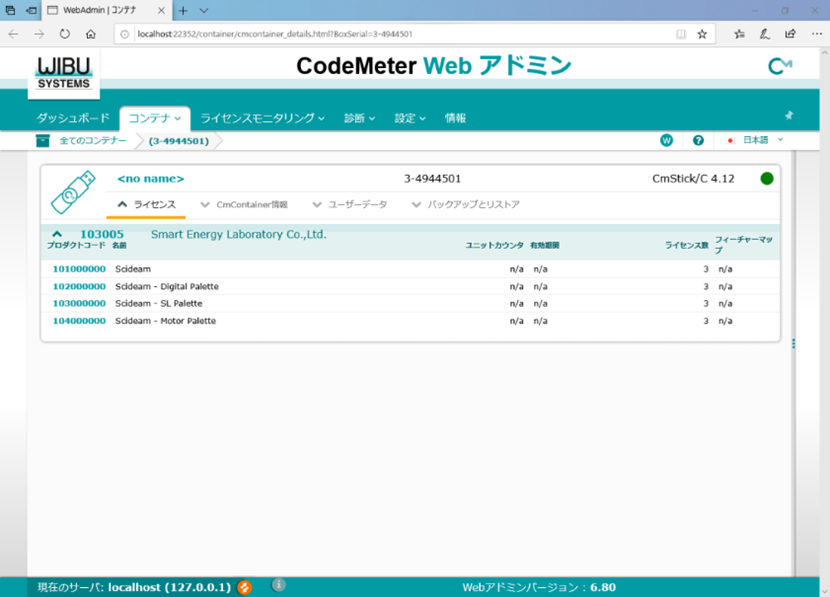This screenshot has height=597, width=830.
Task: Click the Japan flag icon
Action: point(730,141)
